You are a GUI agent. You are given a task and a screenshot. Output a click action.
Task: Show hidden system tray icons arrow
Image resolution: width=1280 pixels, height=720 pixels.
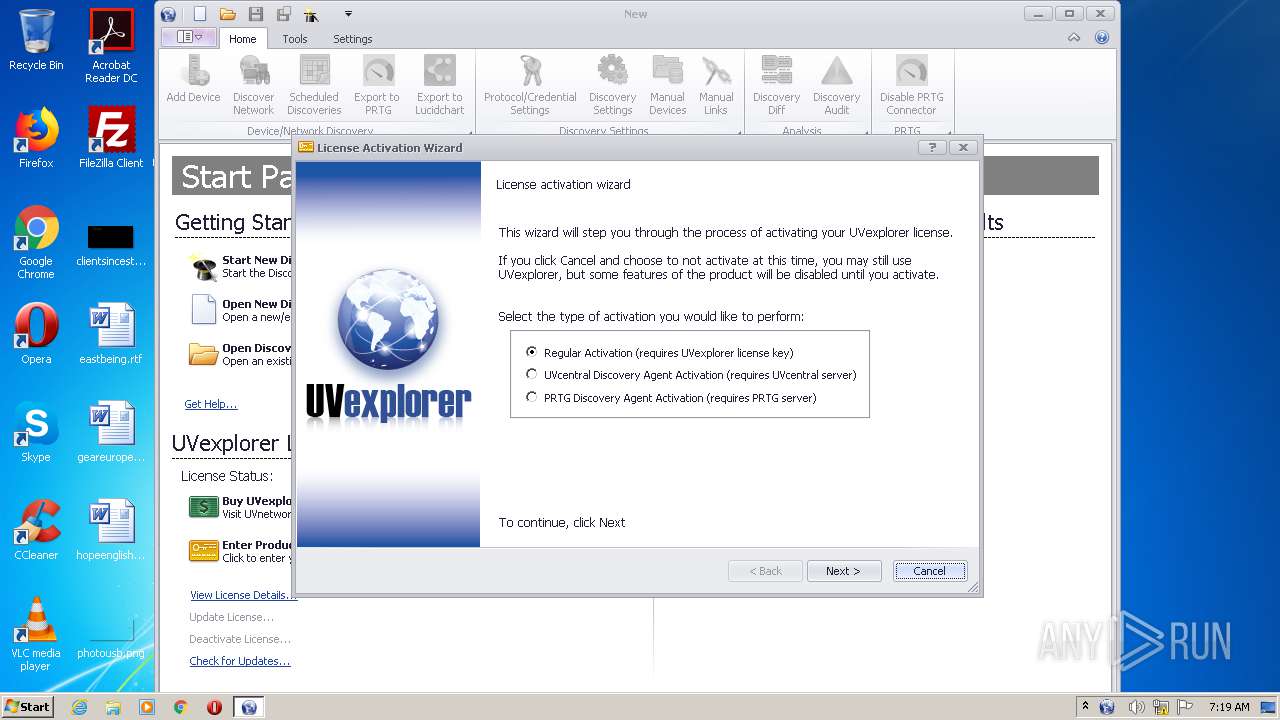coord(1085,706)
